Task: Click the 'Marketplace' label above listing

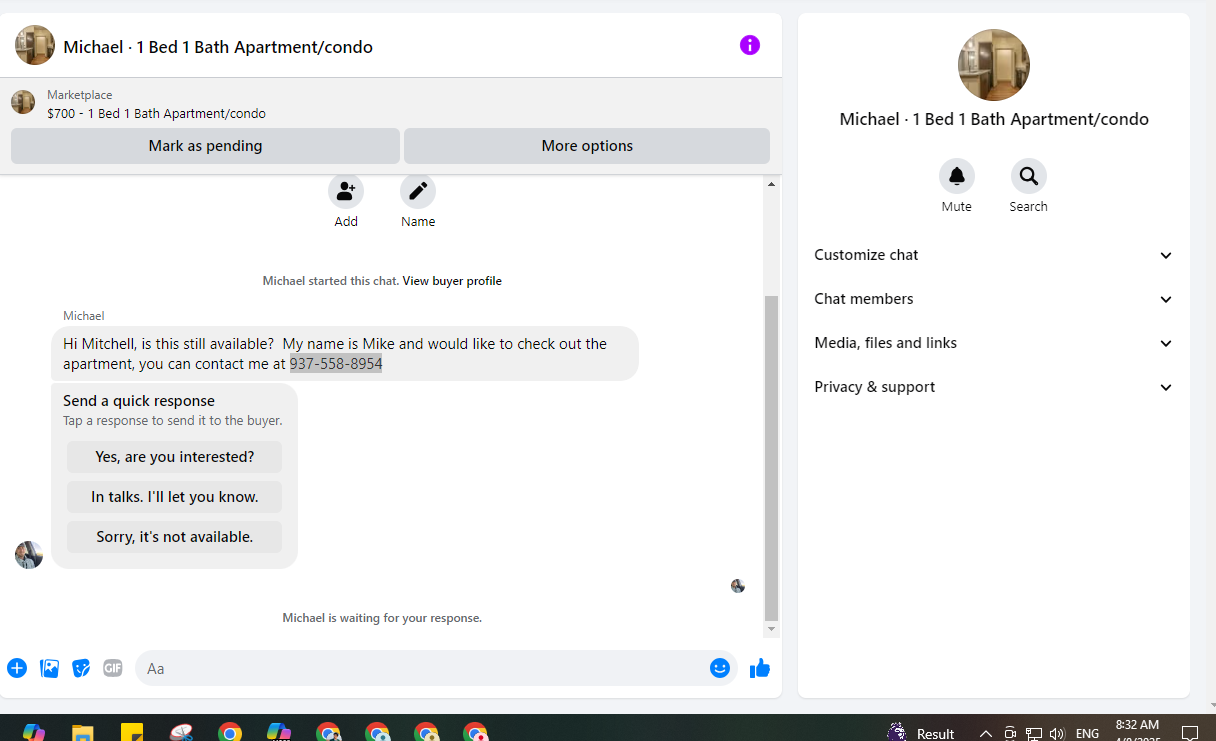Action: pyautogui.click(x=80, y=95)
